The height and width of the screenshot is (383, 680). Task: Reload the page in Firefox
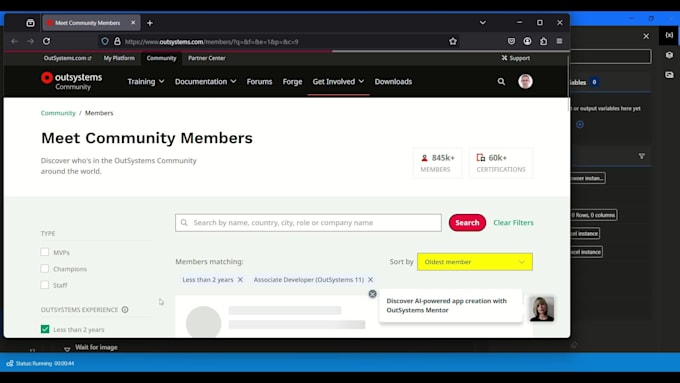pos(46,41)
